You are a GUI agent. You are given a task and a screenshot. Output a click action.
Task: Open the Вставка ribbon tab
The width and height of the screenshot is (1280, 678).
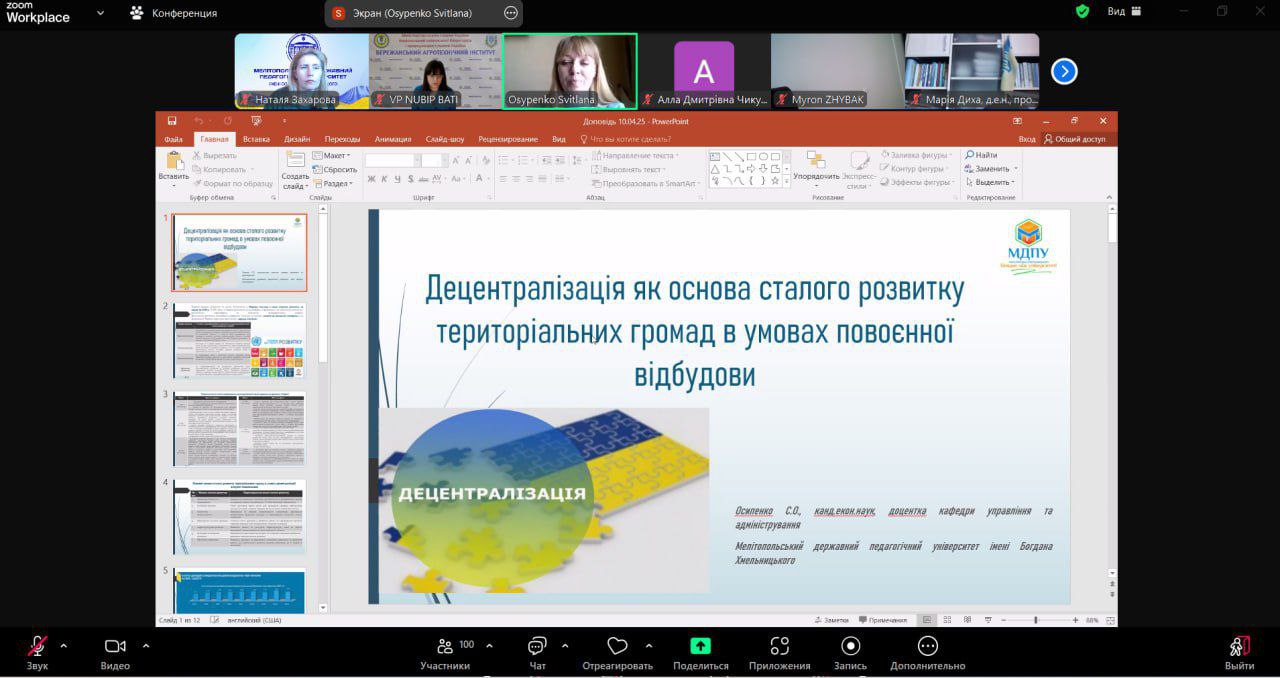click(256, 139)
